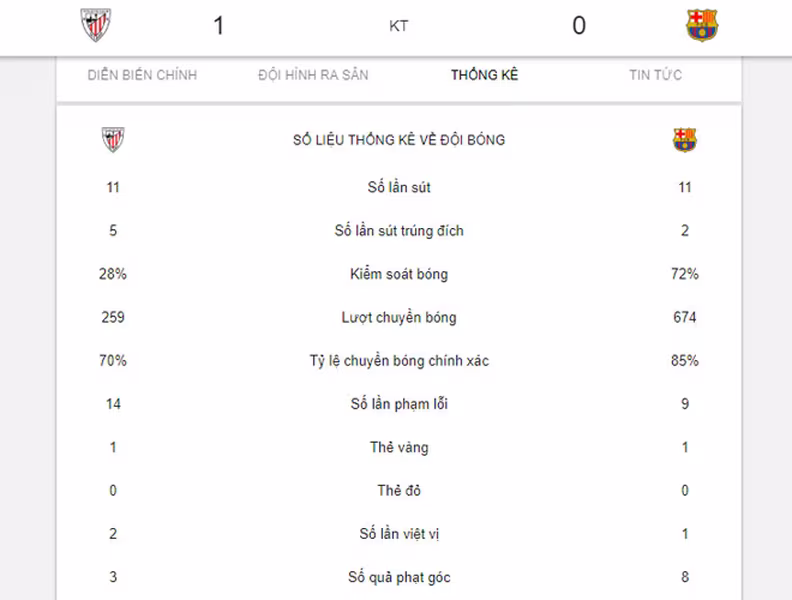Screen dimensions: 792x600
Task: Select the Kiểm soát bóng row label
Action: (x=399, y=274)
